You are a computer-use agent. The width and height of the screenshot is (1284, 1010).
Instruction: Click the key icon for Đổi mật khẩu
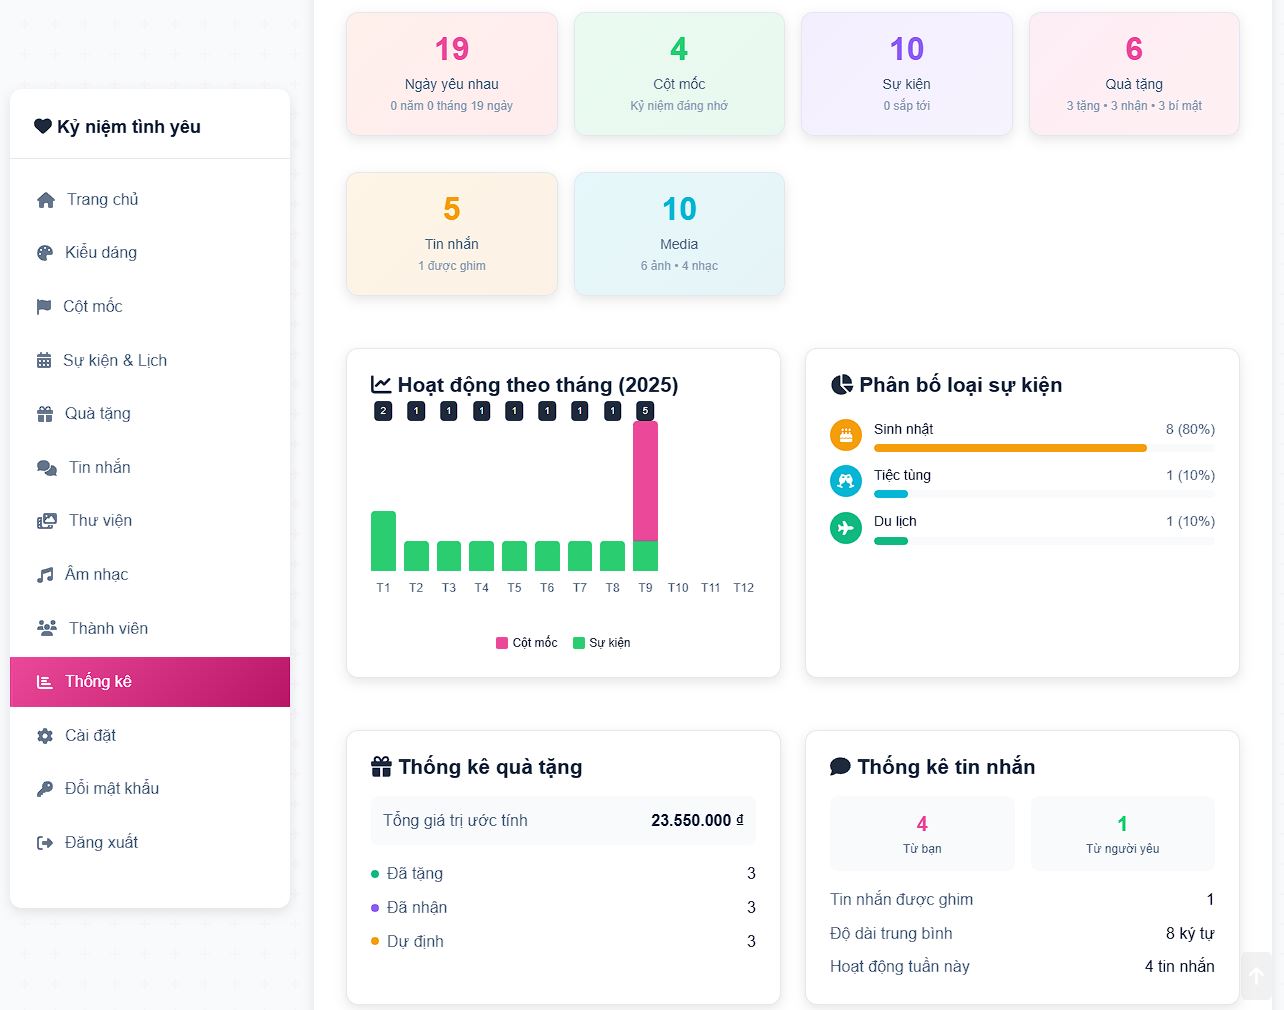45,789
